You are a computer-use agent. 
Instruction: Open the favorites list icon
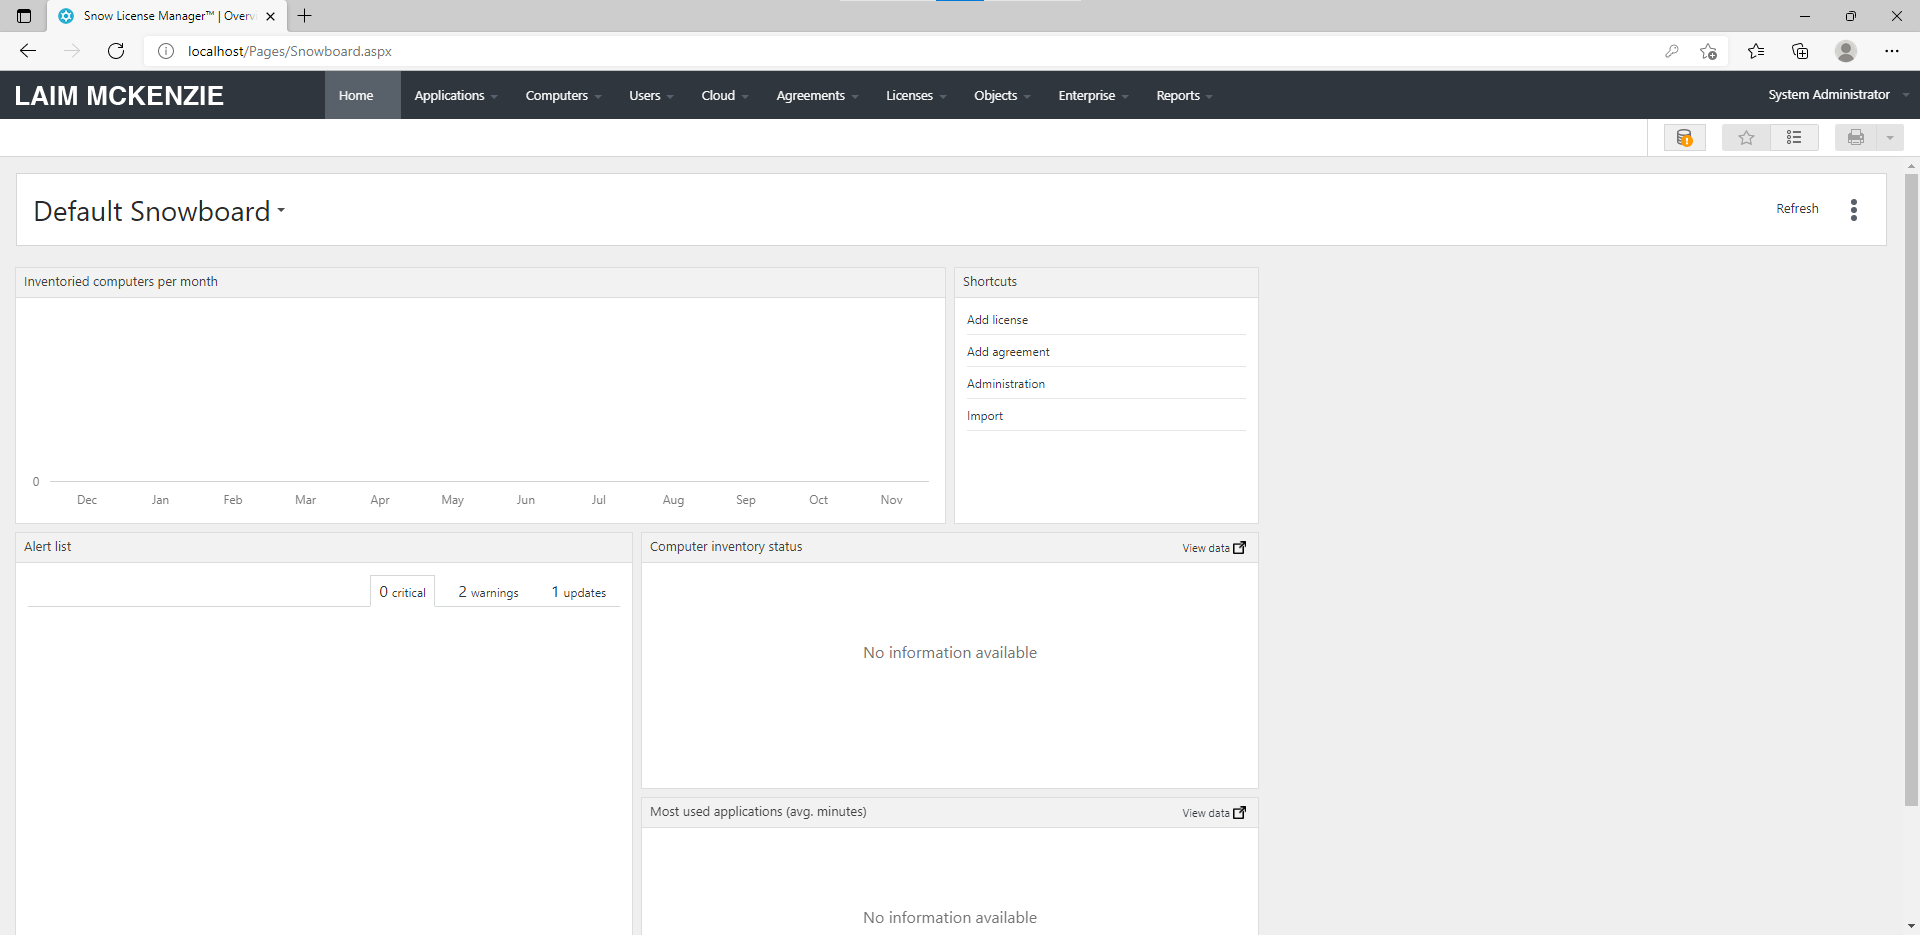point(1794,138)
